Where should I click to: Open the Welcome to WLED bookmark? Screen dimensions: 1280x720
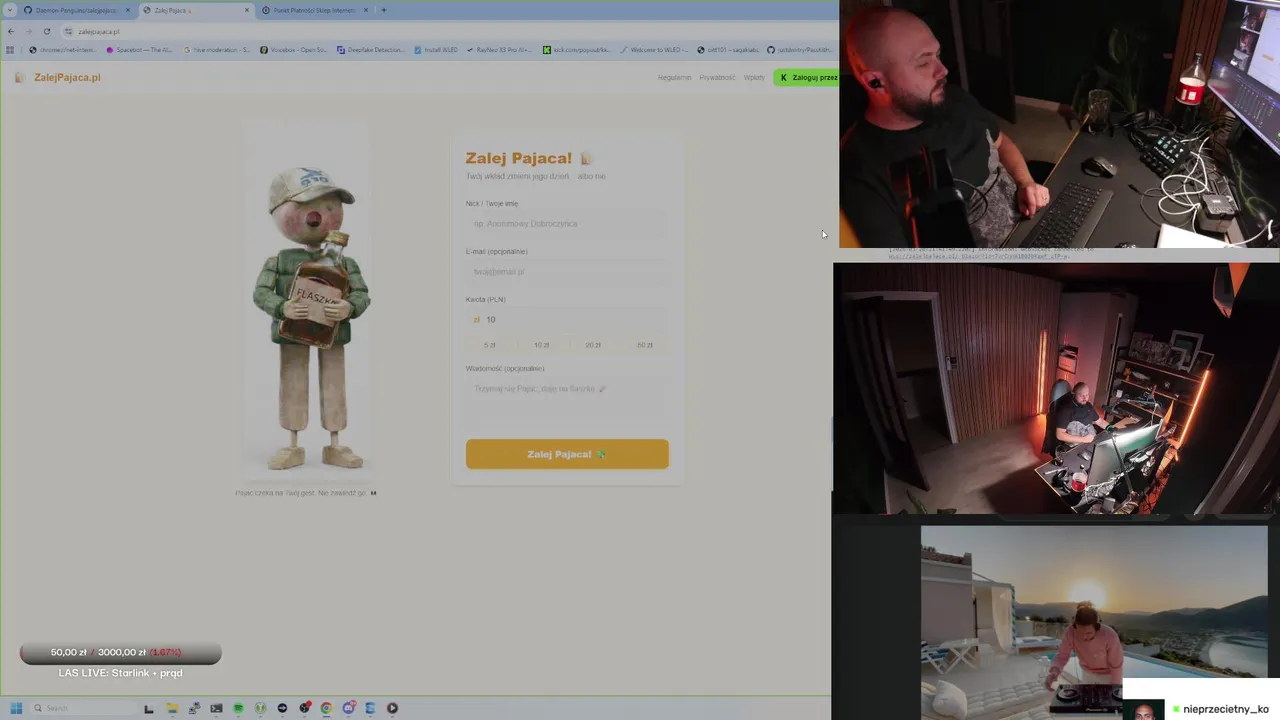(x=654, y=49)
